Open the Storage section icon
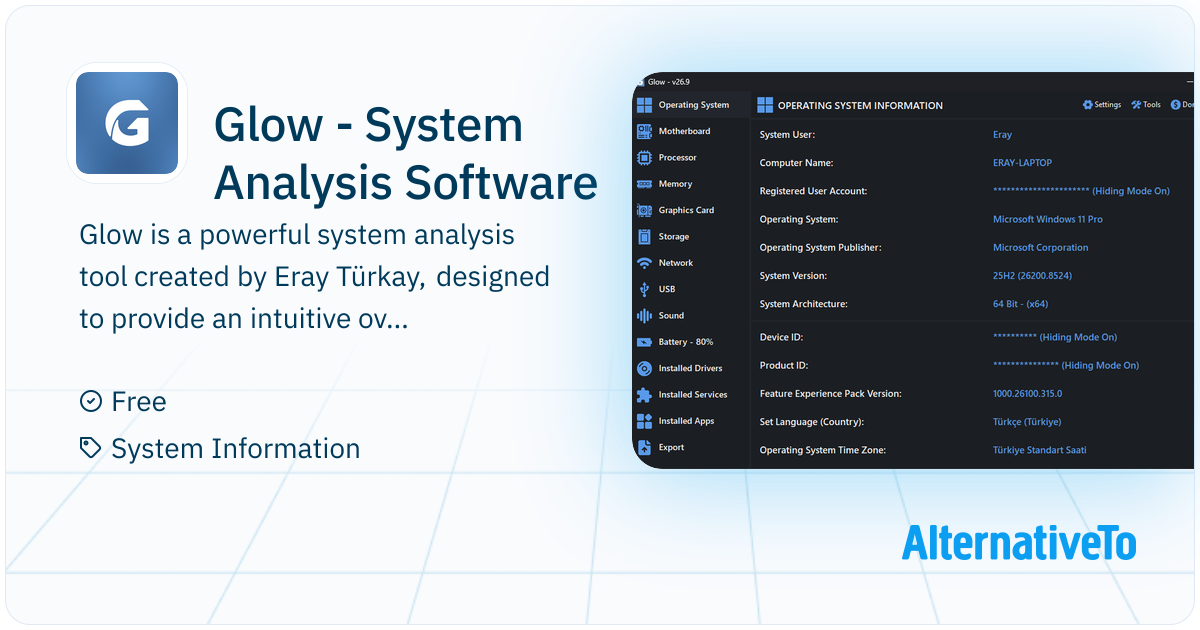1200x630 pixels. [x=644, y=237]
